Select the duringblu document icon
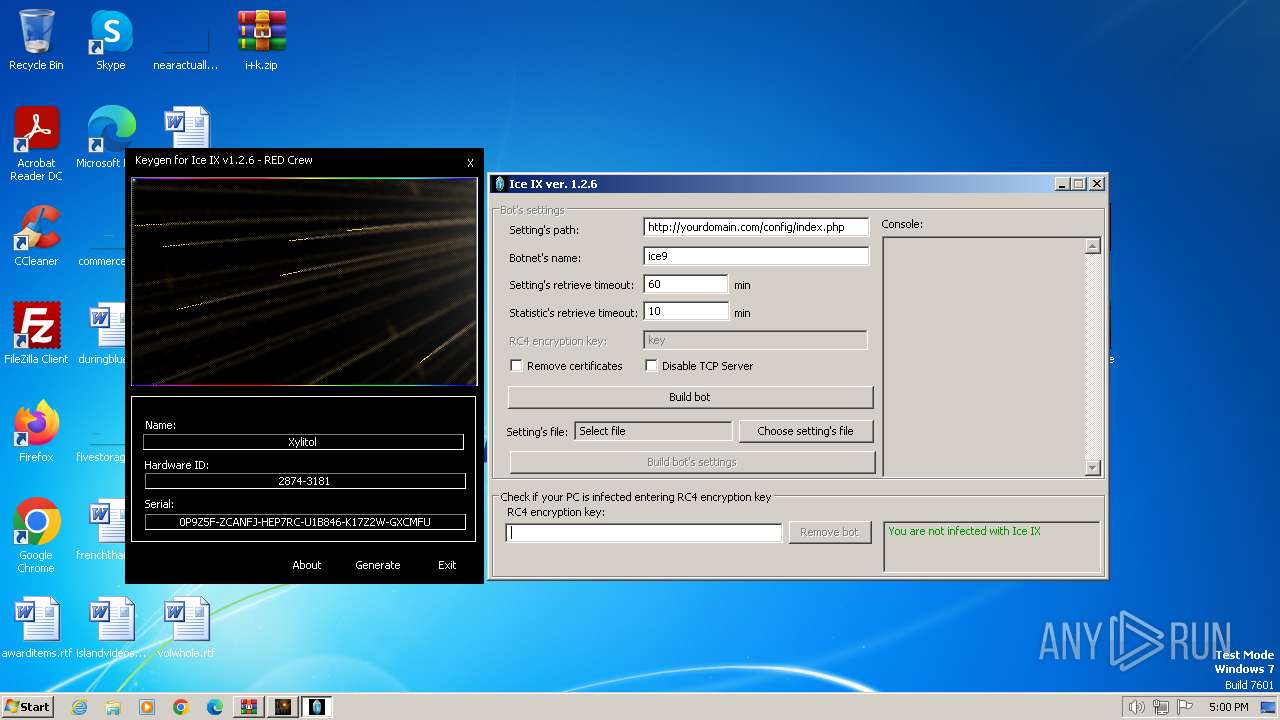Image resolution: width=1280 pixels, height=720 pixels. 101,334
